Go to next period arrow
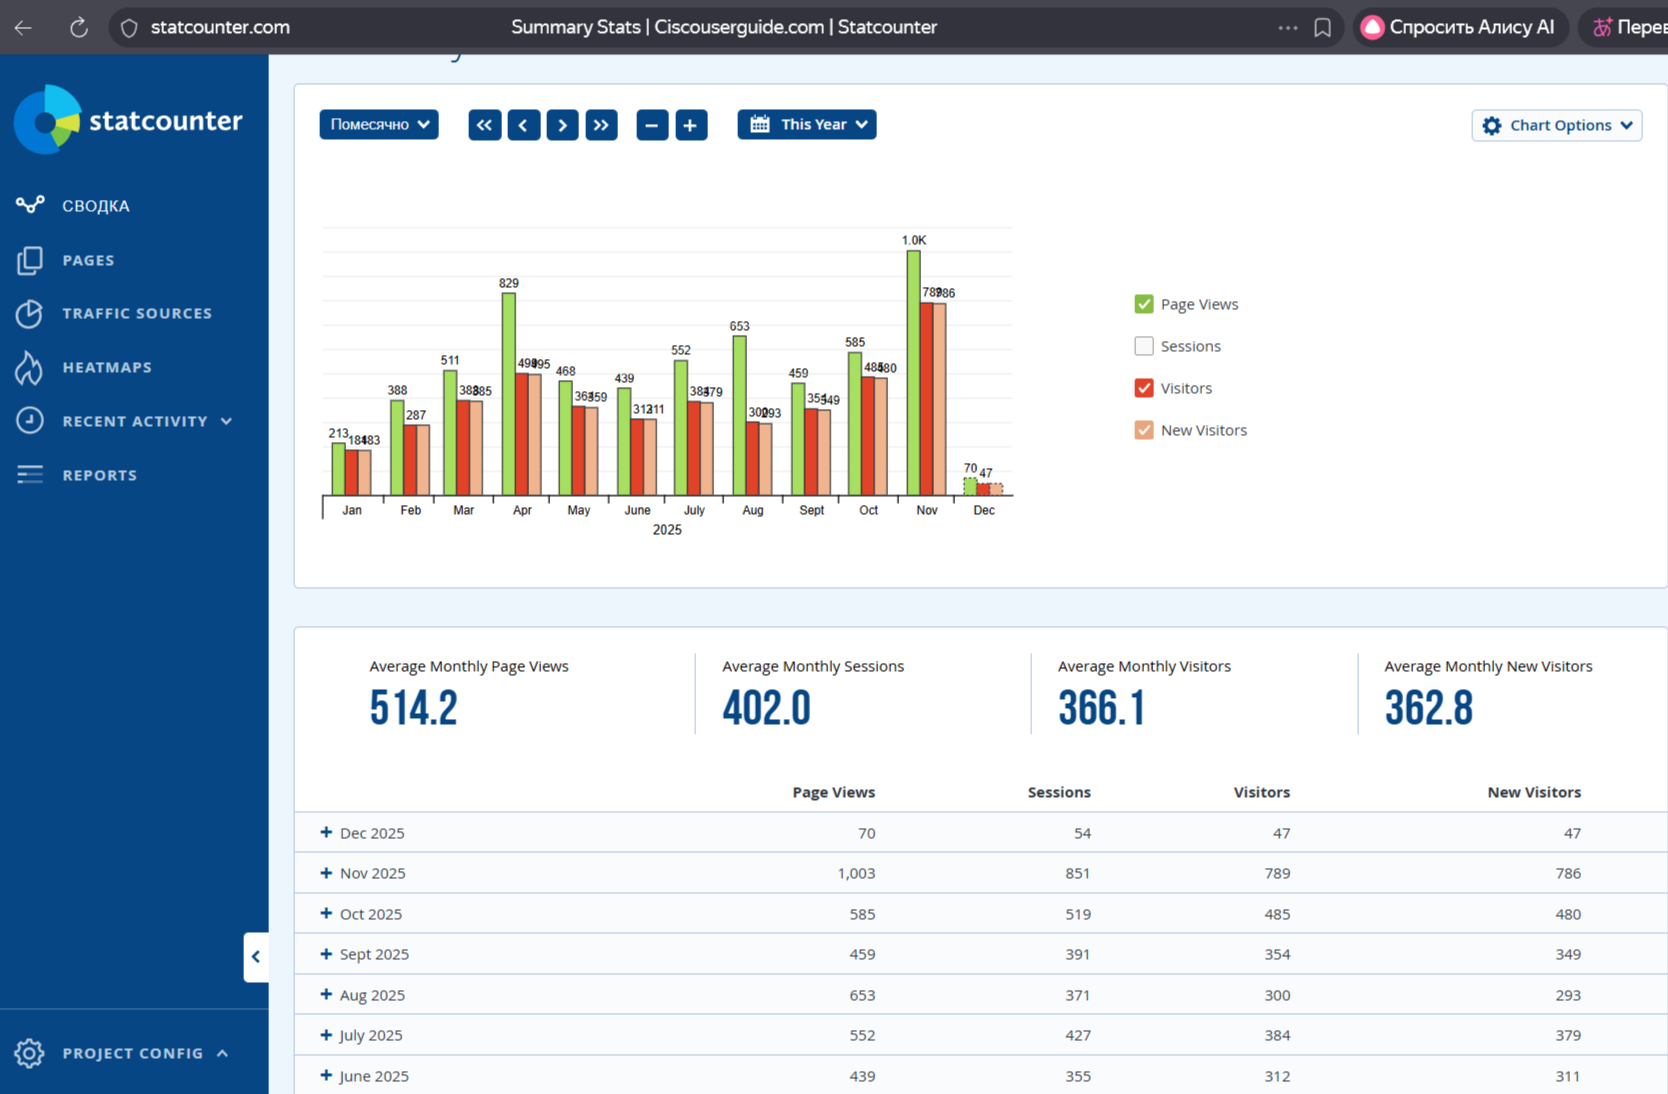Screen dimensions: 1668x1094 click(x=562, y=125)
